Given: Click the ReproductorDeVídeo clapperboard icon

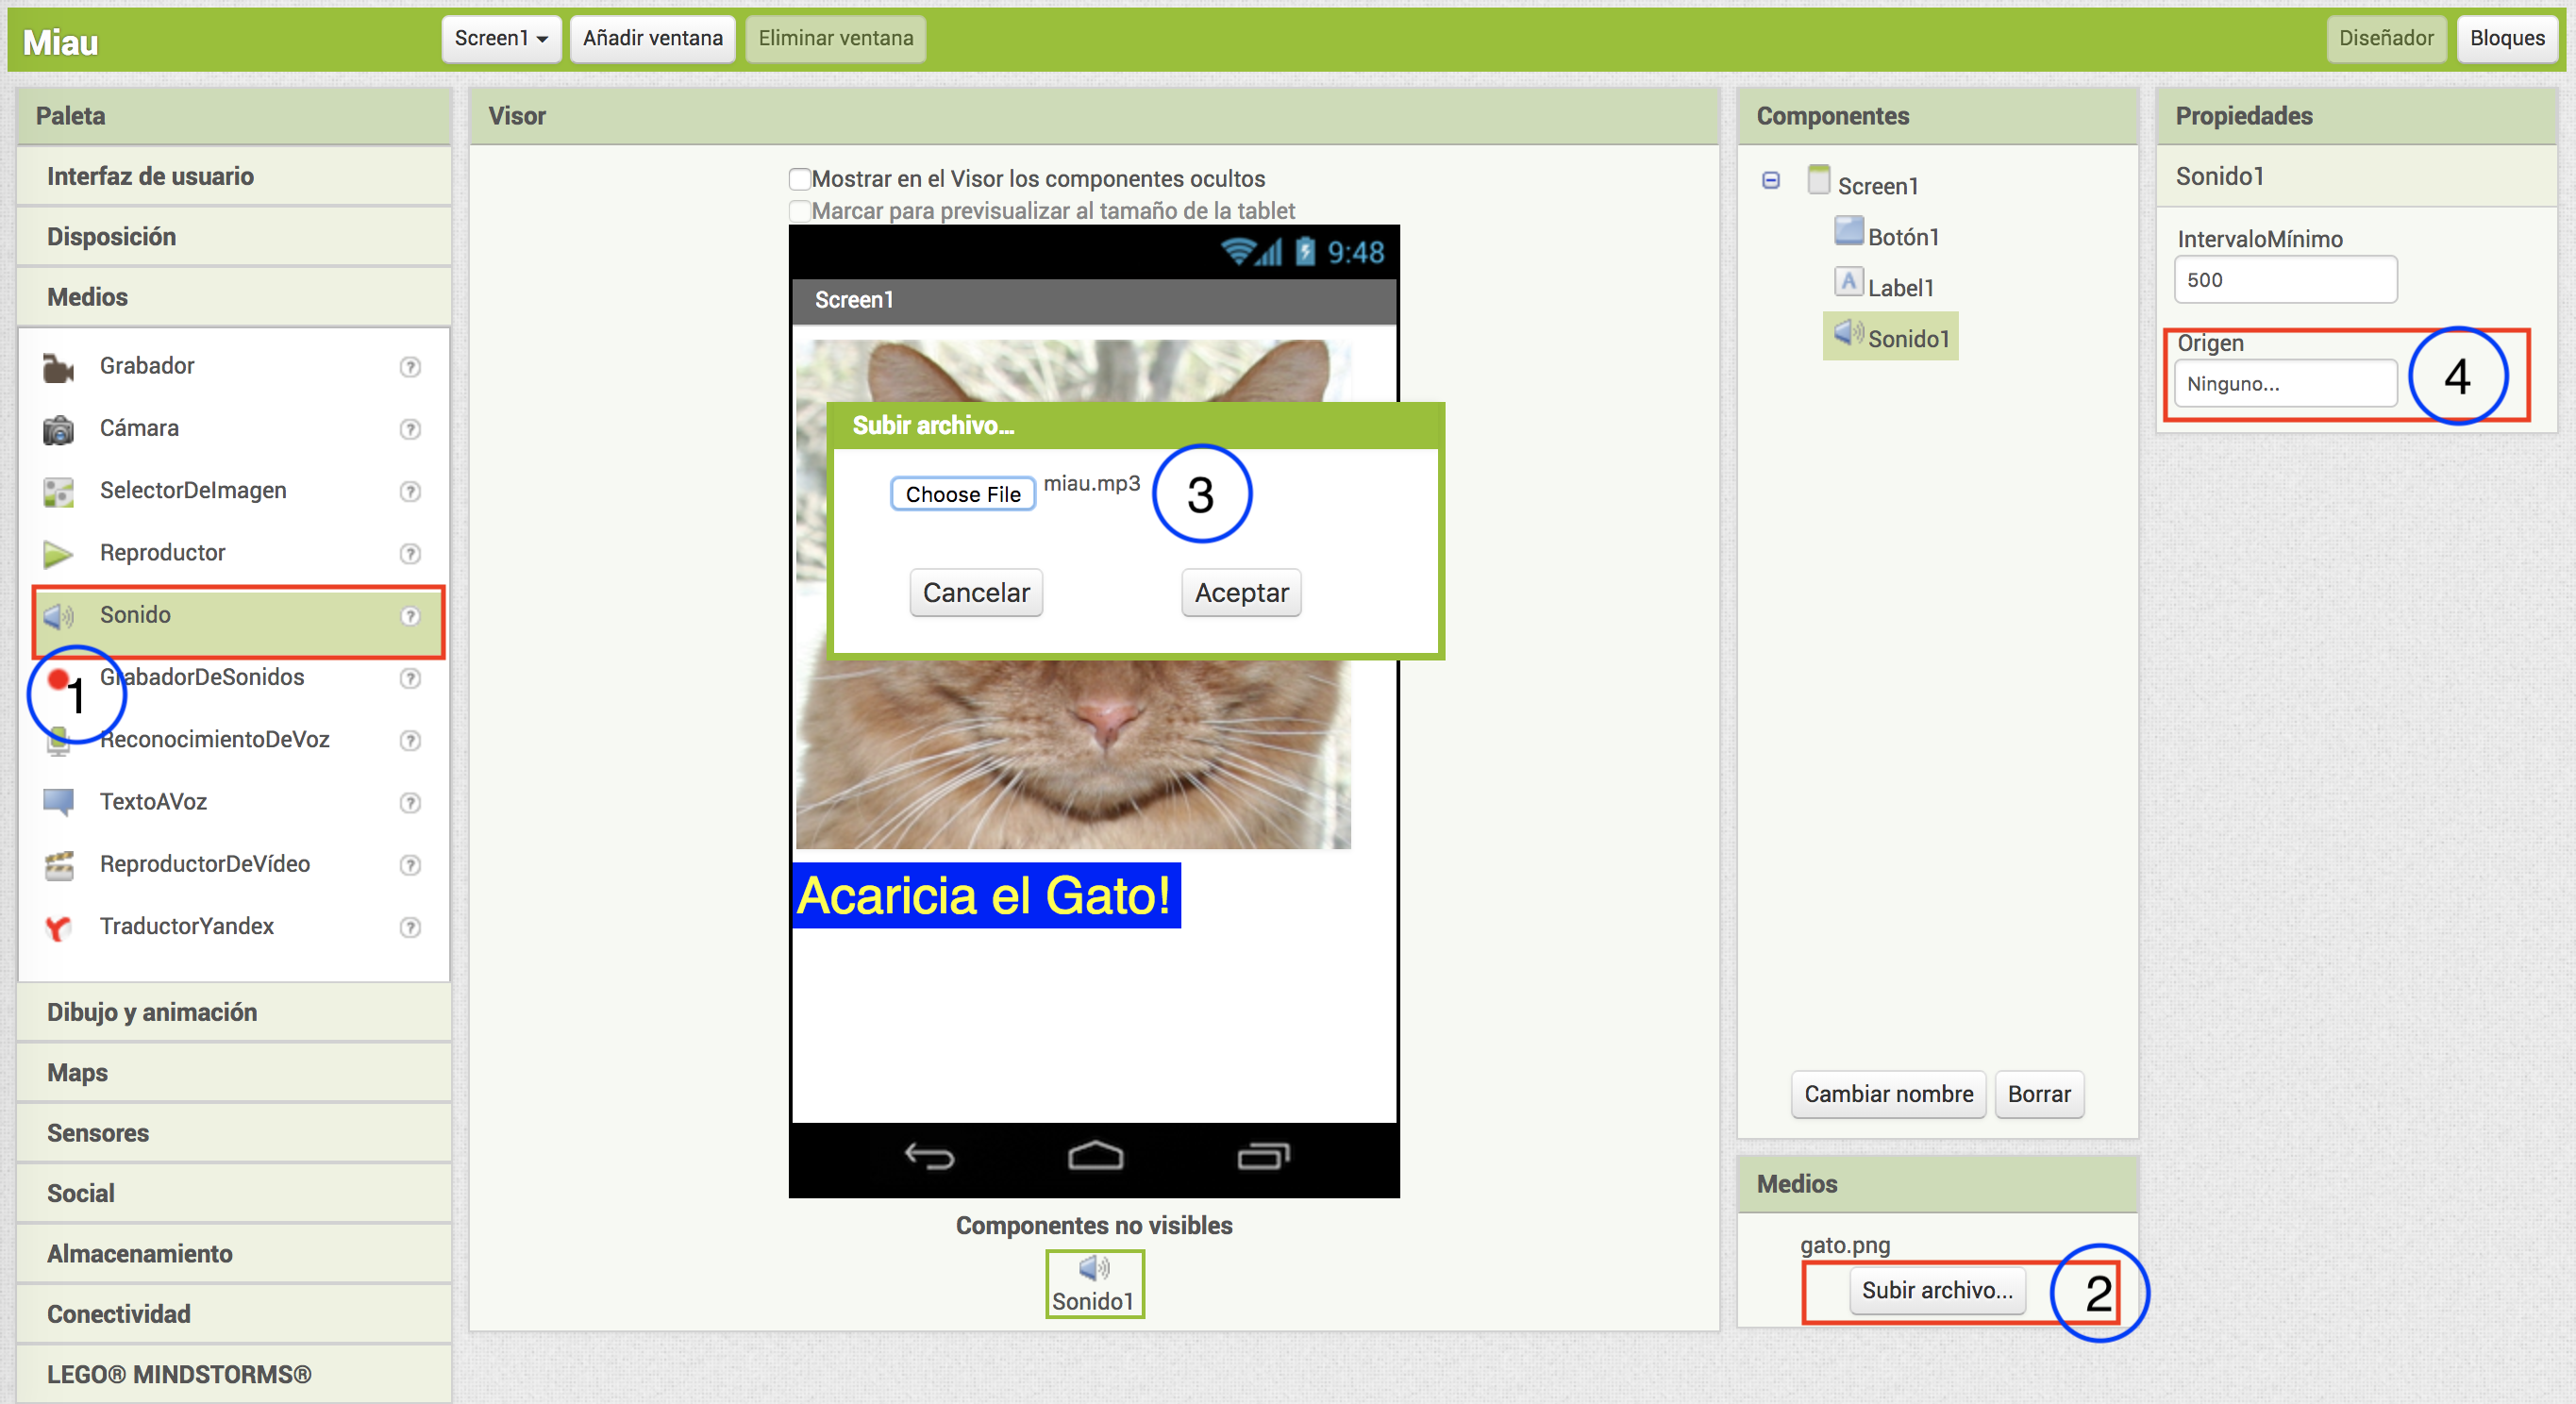Looking at the screenshot, I should 58,865.
